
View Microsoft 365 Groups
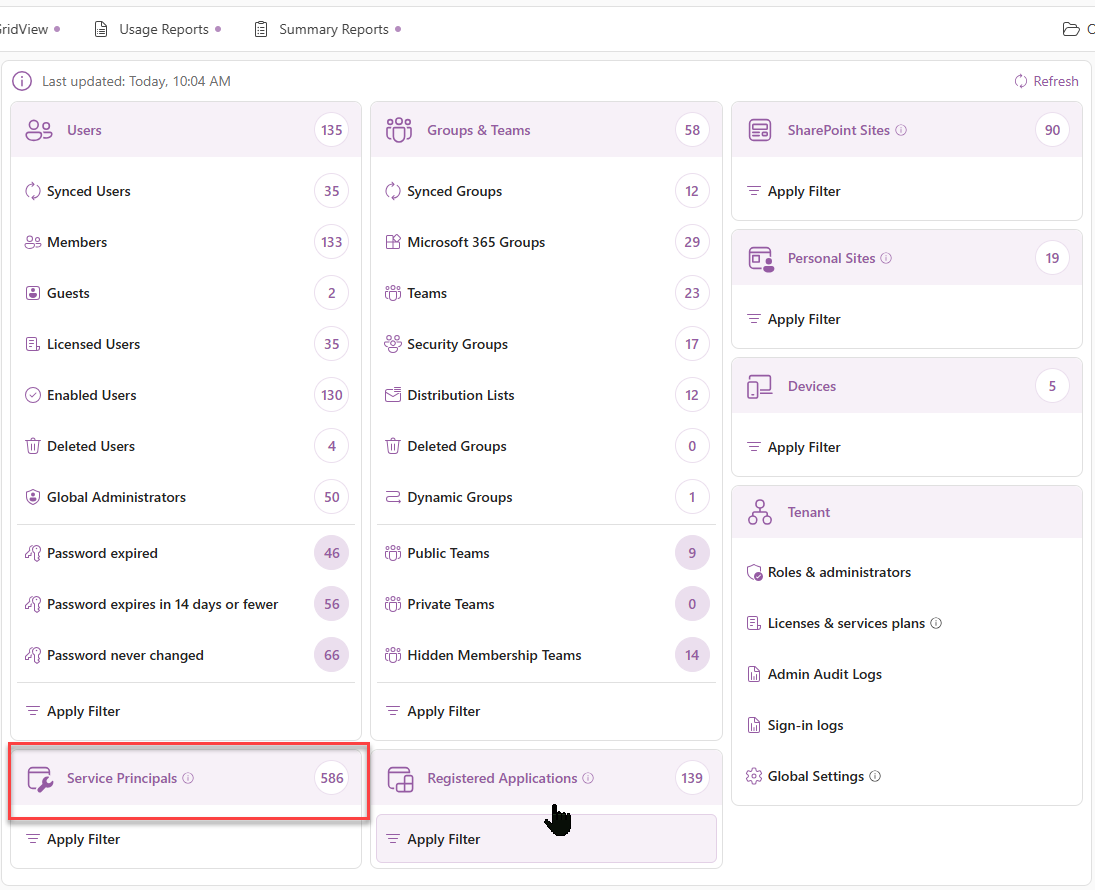(476, 242)
